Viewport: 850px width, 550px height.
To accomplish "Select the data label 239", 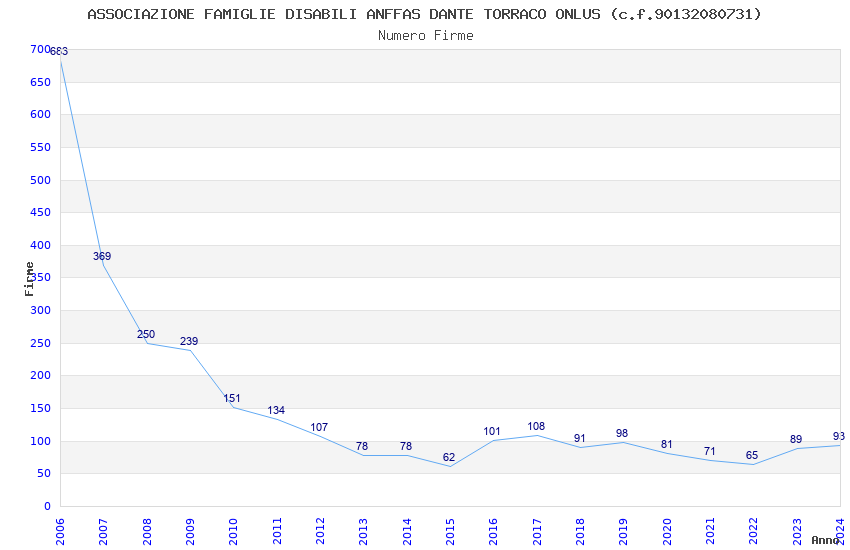I will pos(189,341).
